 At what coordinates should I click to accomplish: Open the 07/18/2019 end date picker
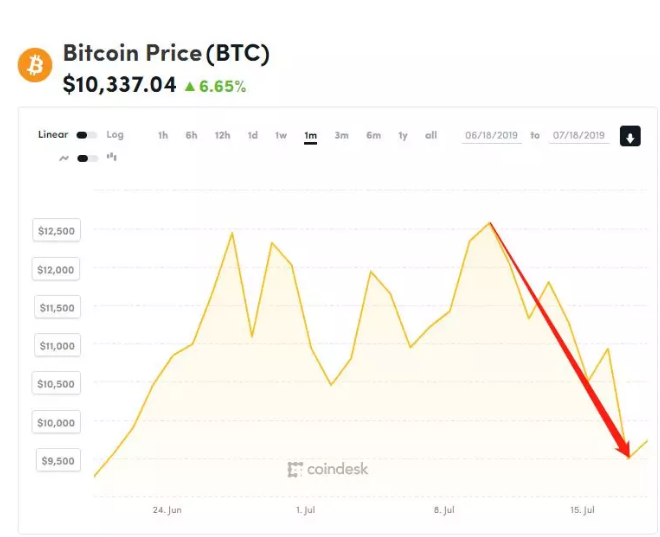coord(578,136)
